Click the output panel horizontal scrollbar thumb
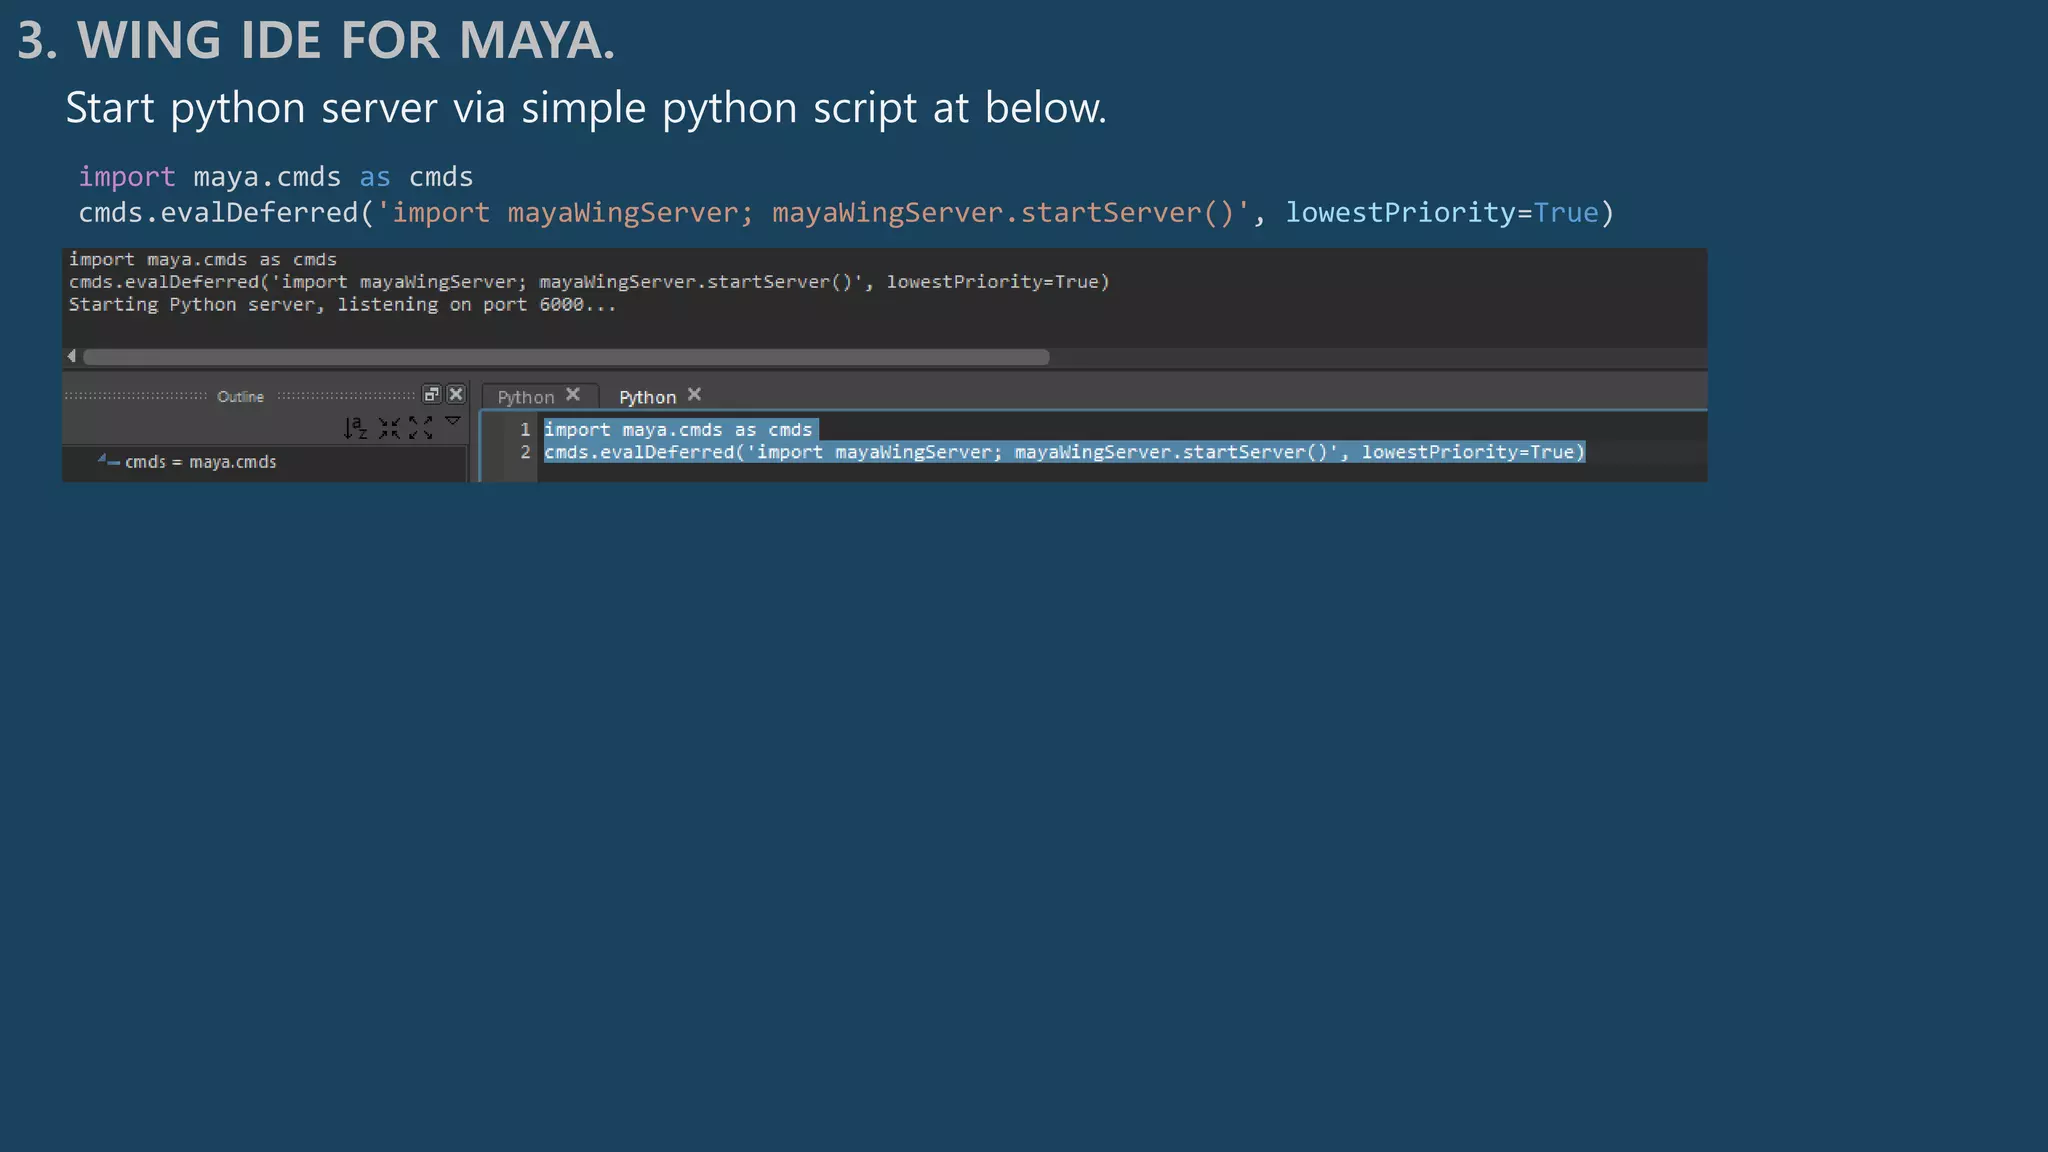The image size is (2048, 1152). click(566, 357)
